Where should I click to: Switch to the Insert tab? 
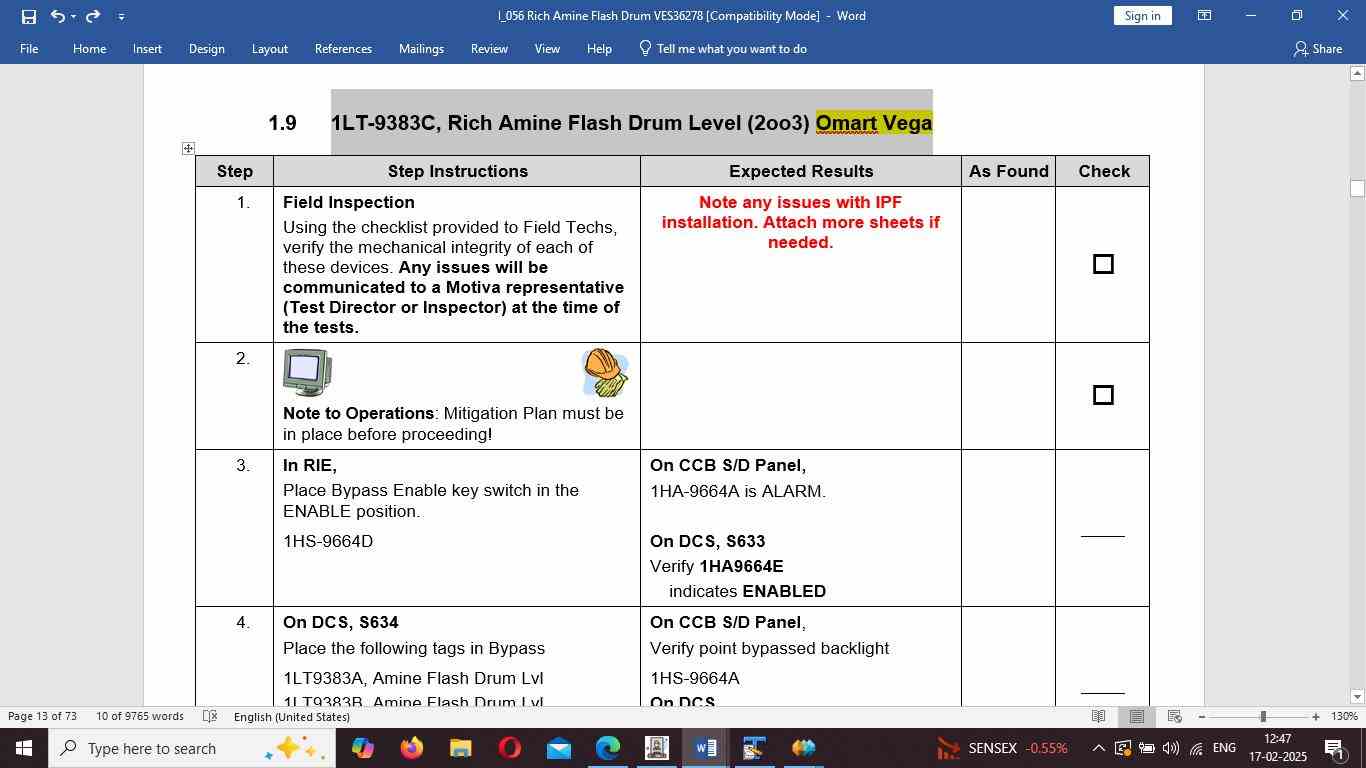(147, 48)
